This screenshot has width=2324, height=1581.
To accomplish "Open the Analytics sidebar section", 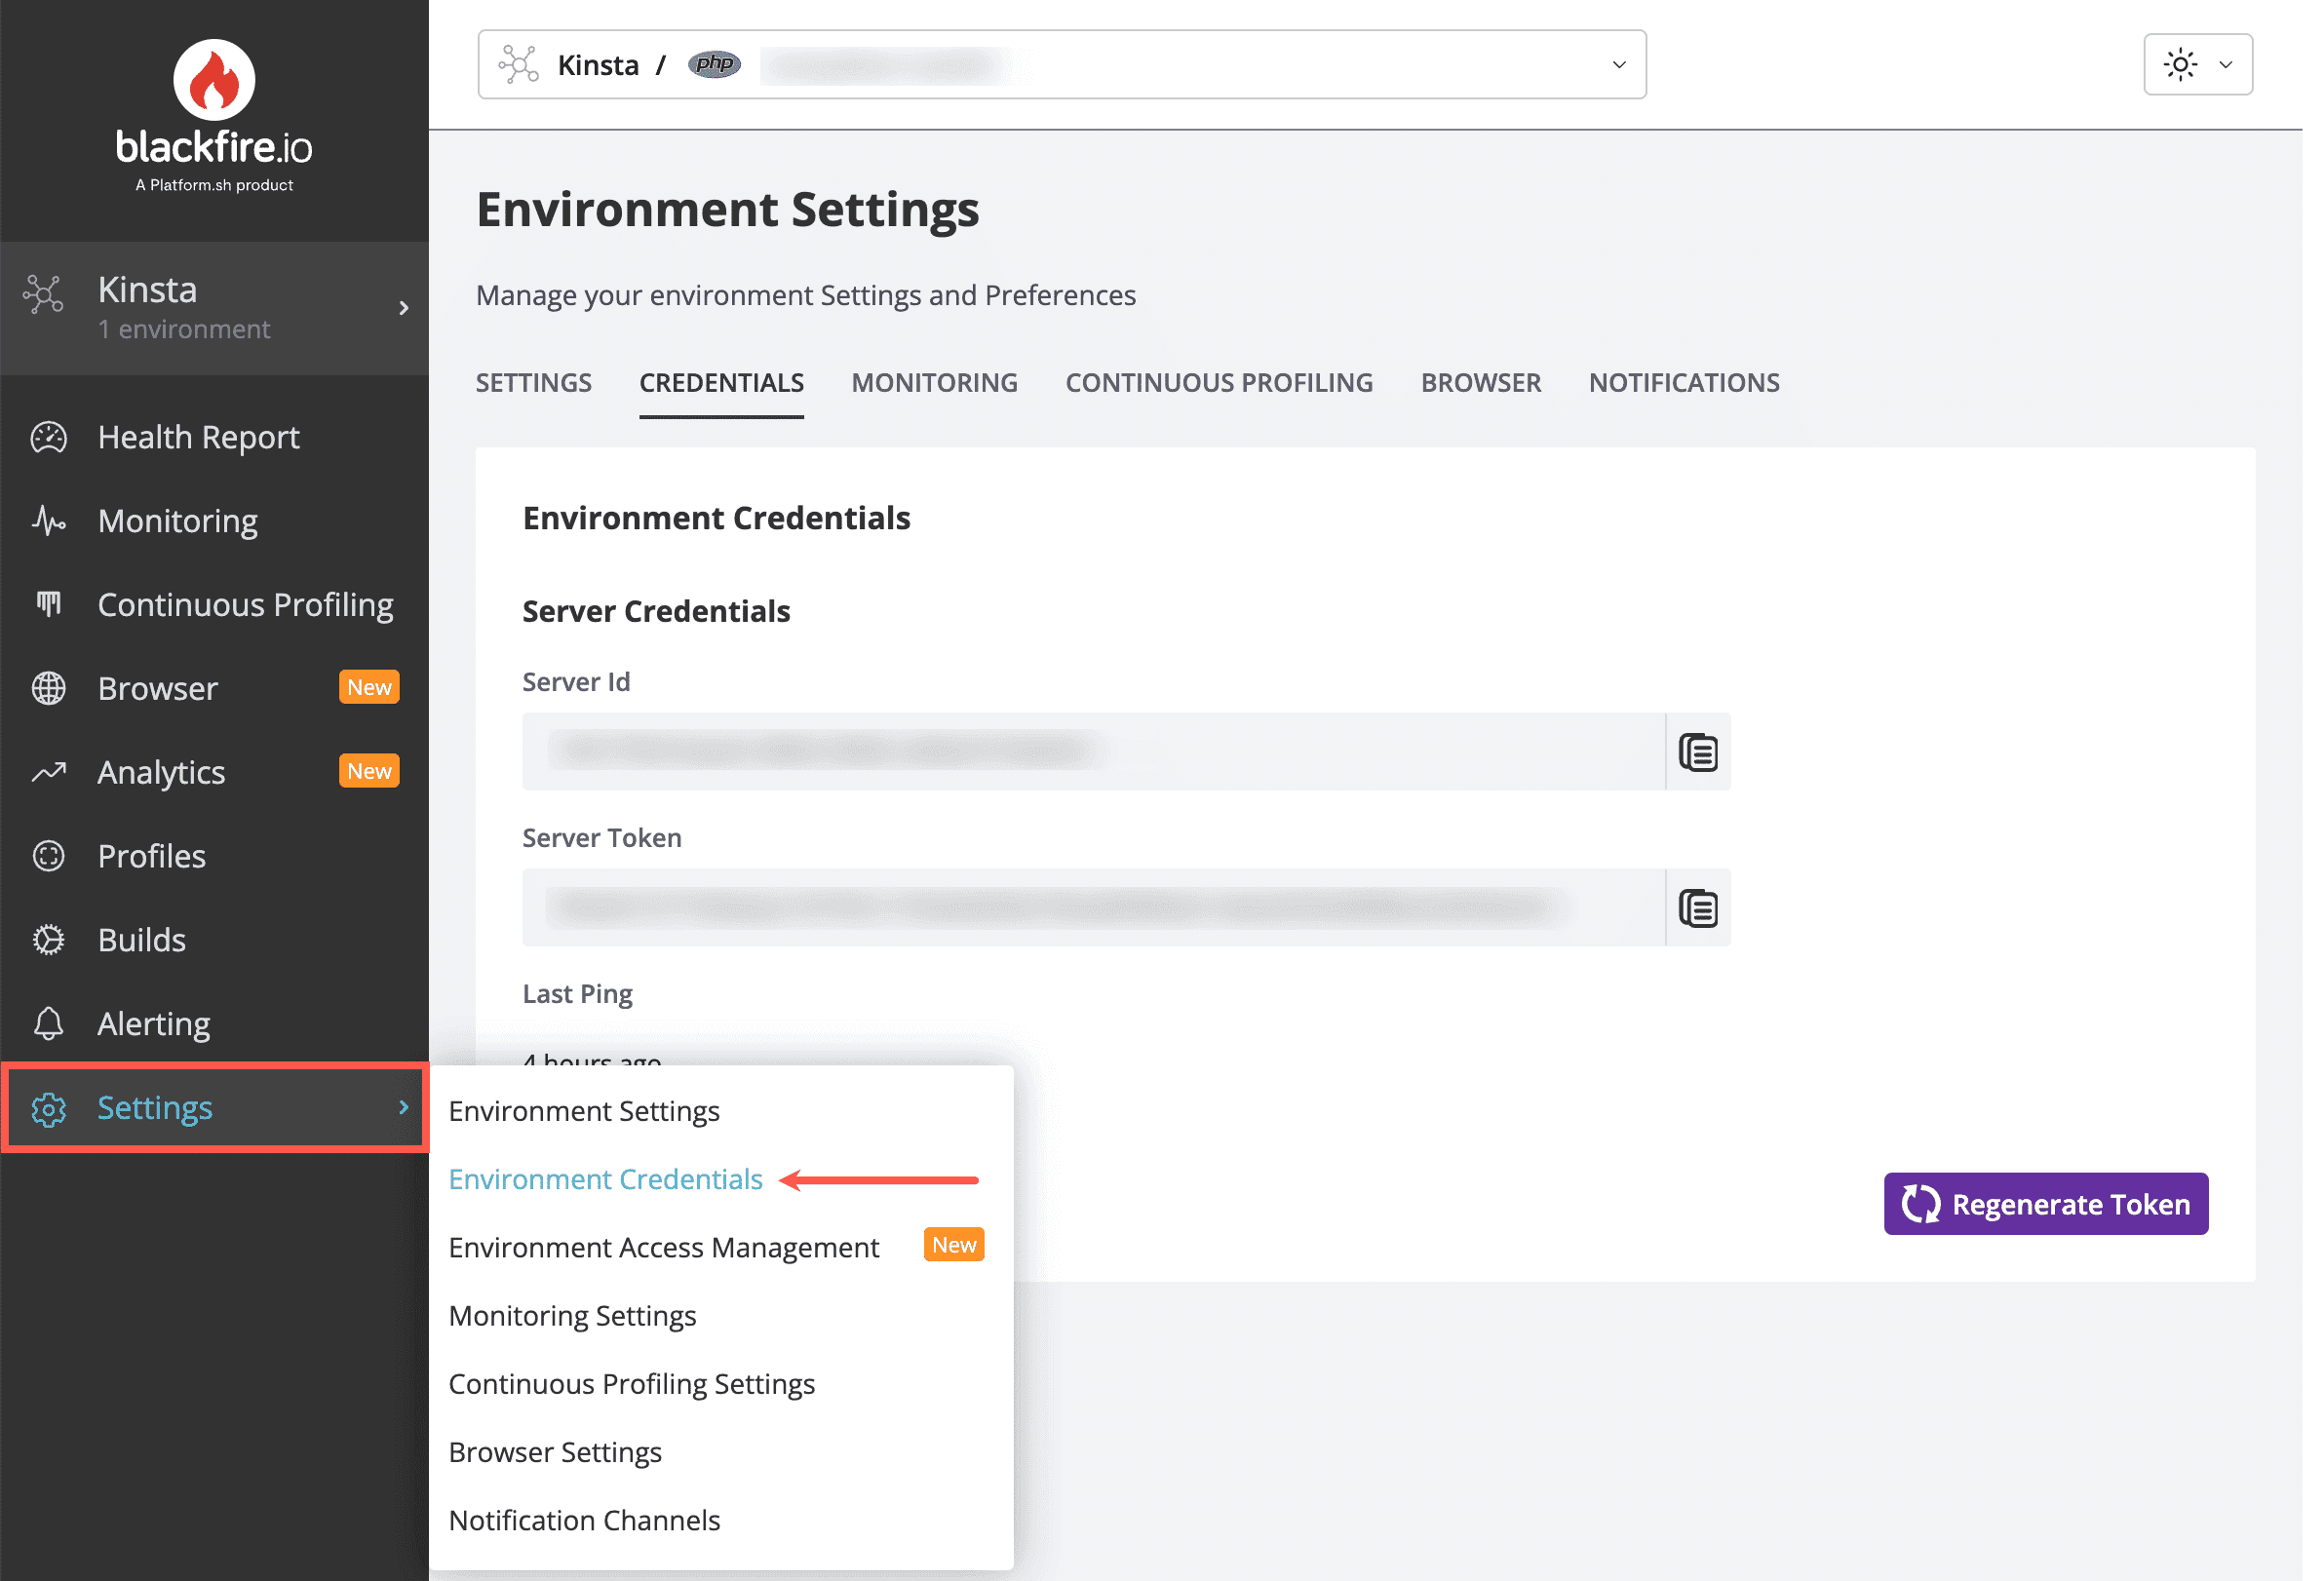I will (x=161, y=772).
